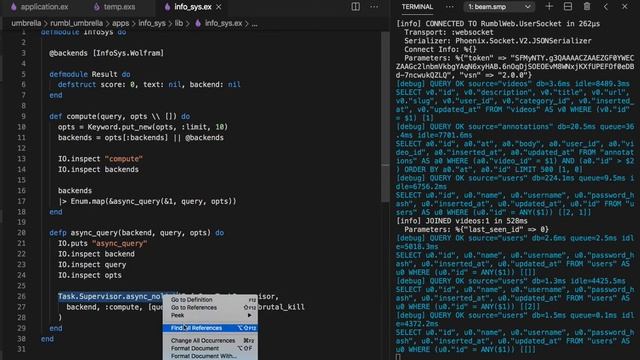
Task: Click 'defp async_query' function definition
Action: coord(136,233)
